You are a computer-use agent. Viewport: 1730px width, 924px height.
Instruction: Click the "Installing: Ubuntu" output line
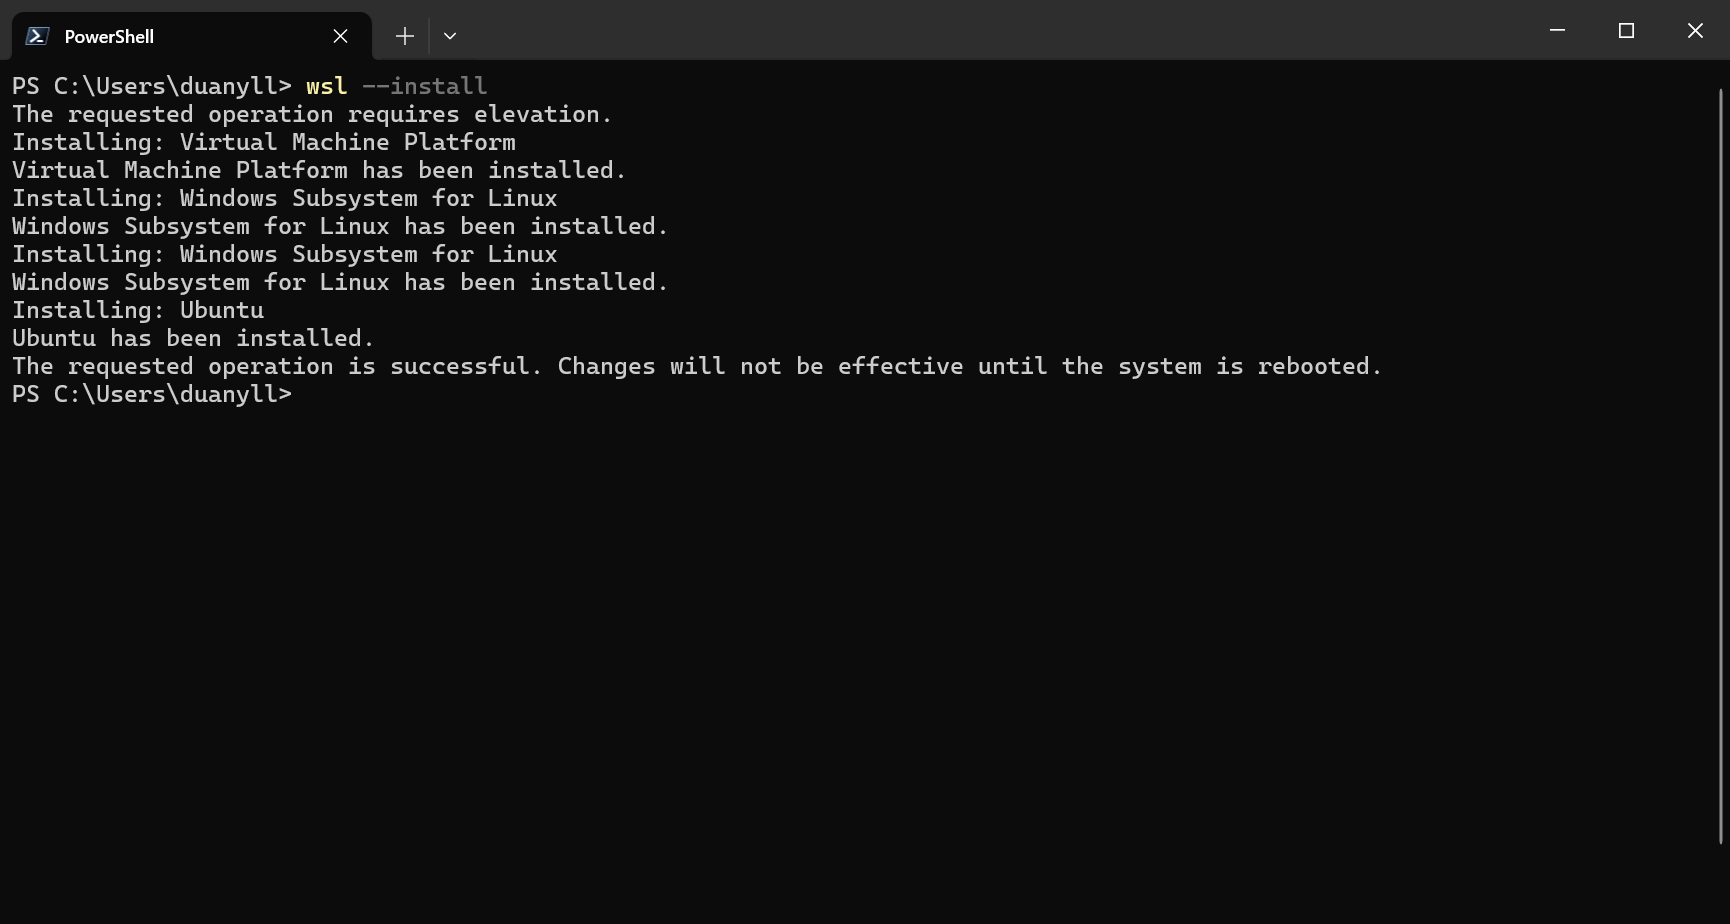coord(137,310)
